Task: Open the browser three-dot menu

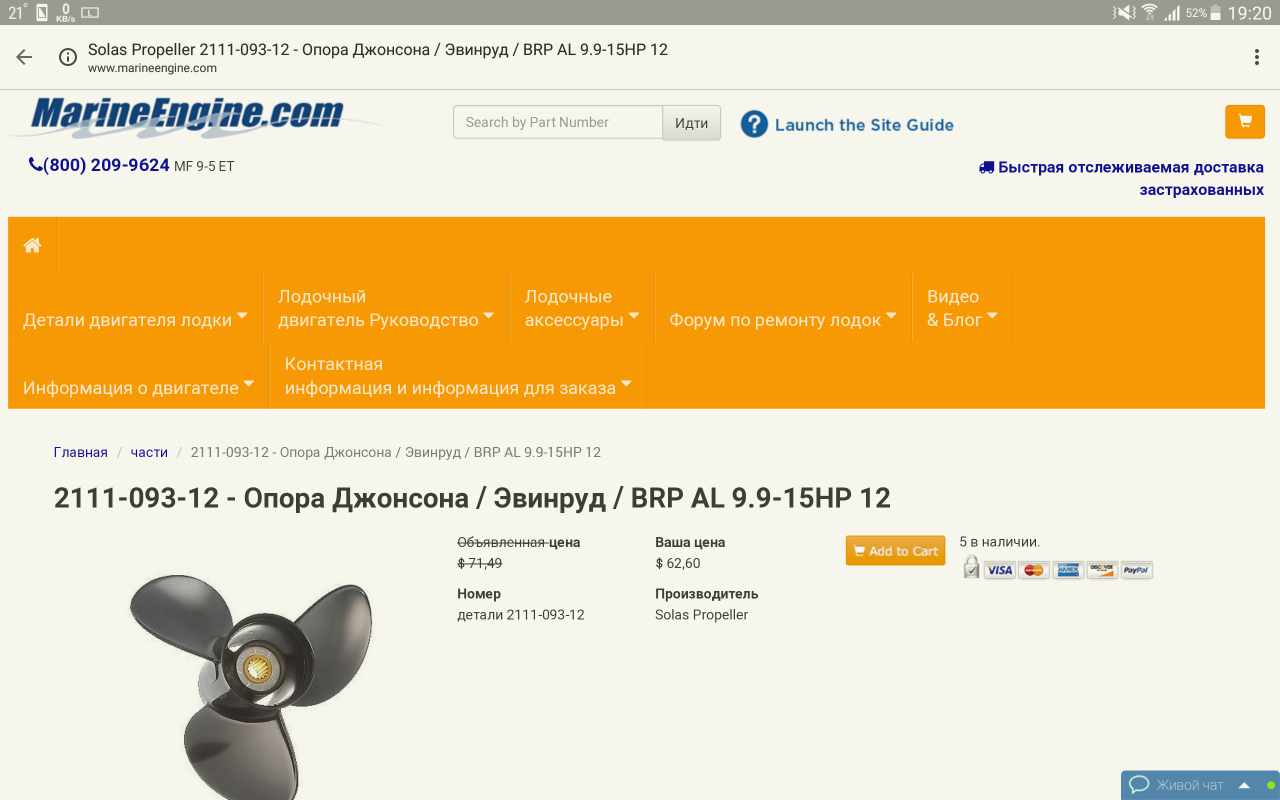Action: pos(1256,57)
